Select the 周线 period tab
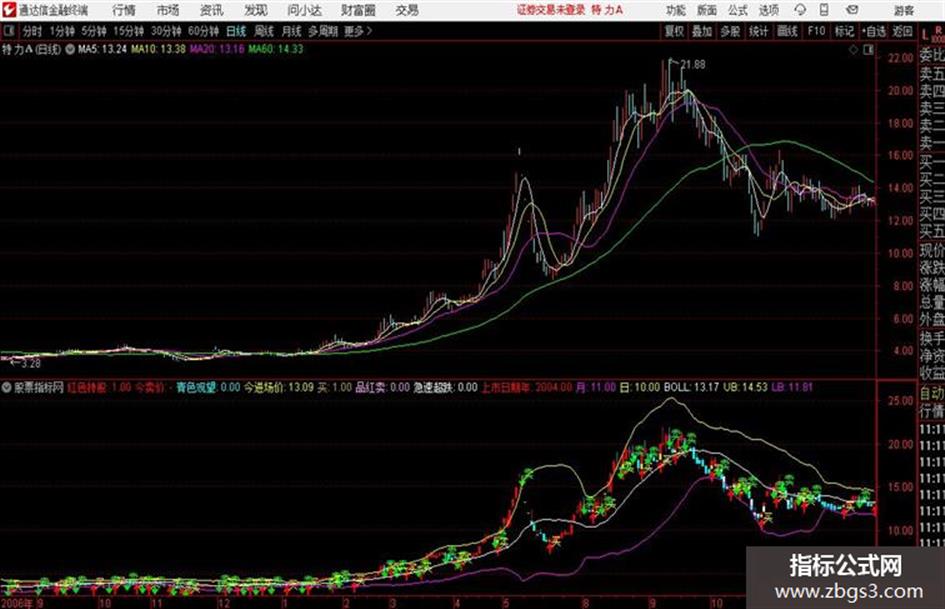Viewport: 945px width, 609px height. pyautogui.click(x=264, y=31)
